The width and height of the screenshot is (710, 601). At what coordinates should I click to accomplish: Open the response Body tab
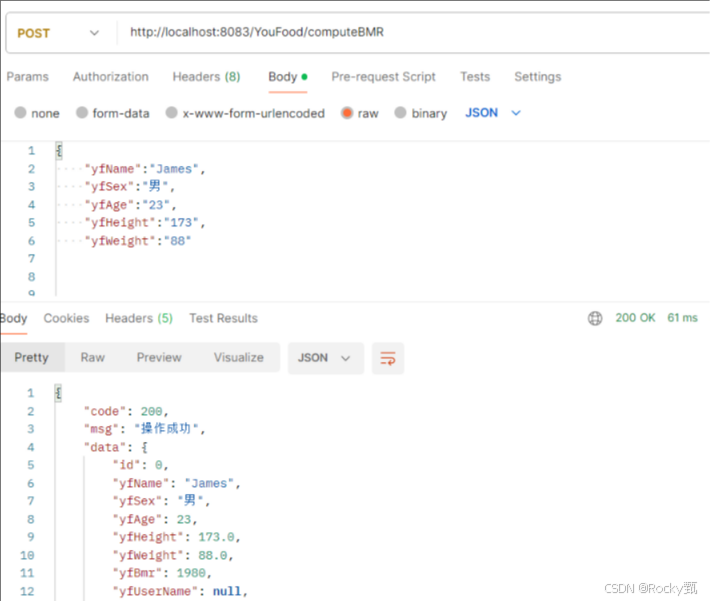[x=14, y=318]
